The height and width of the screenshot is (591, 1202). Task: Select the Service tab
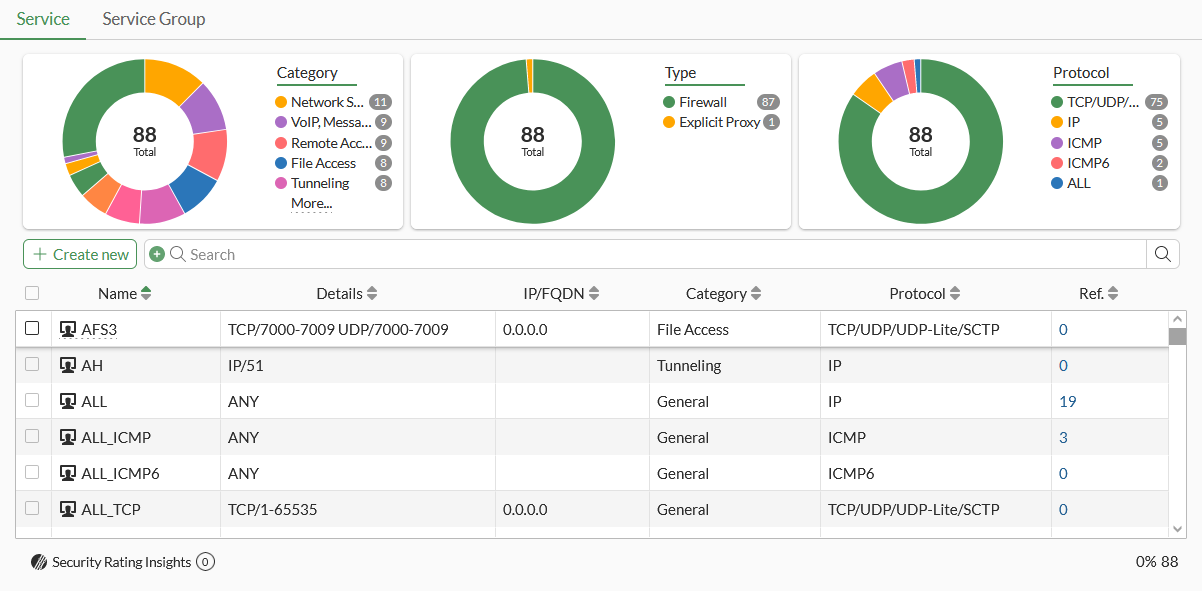pyautogui.click(x=43, y=19)
